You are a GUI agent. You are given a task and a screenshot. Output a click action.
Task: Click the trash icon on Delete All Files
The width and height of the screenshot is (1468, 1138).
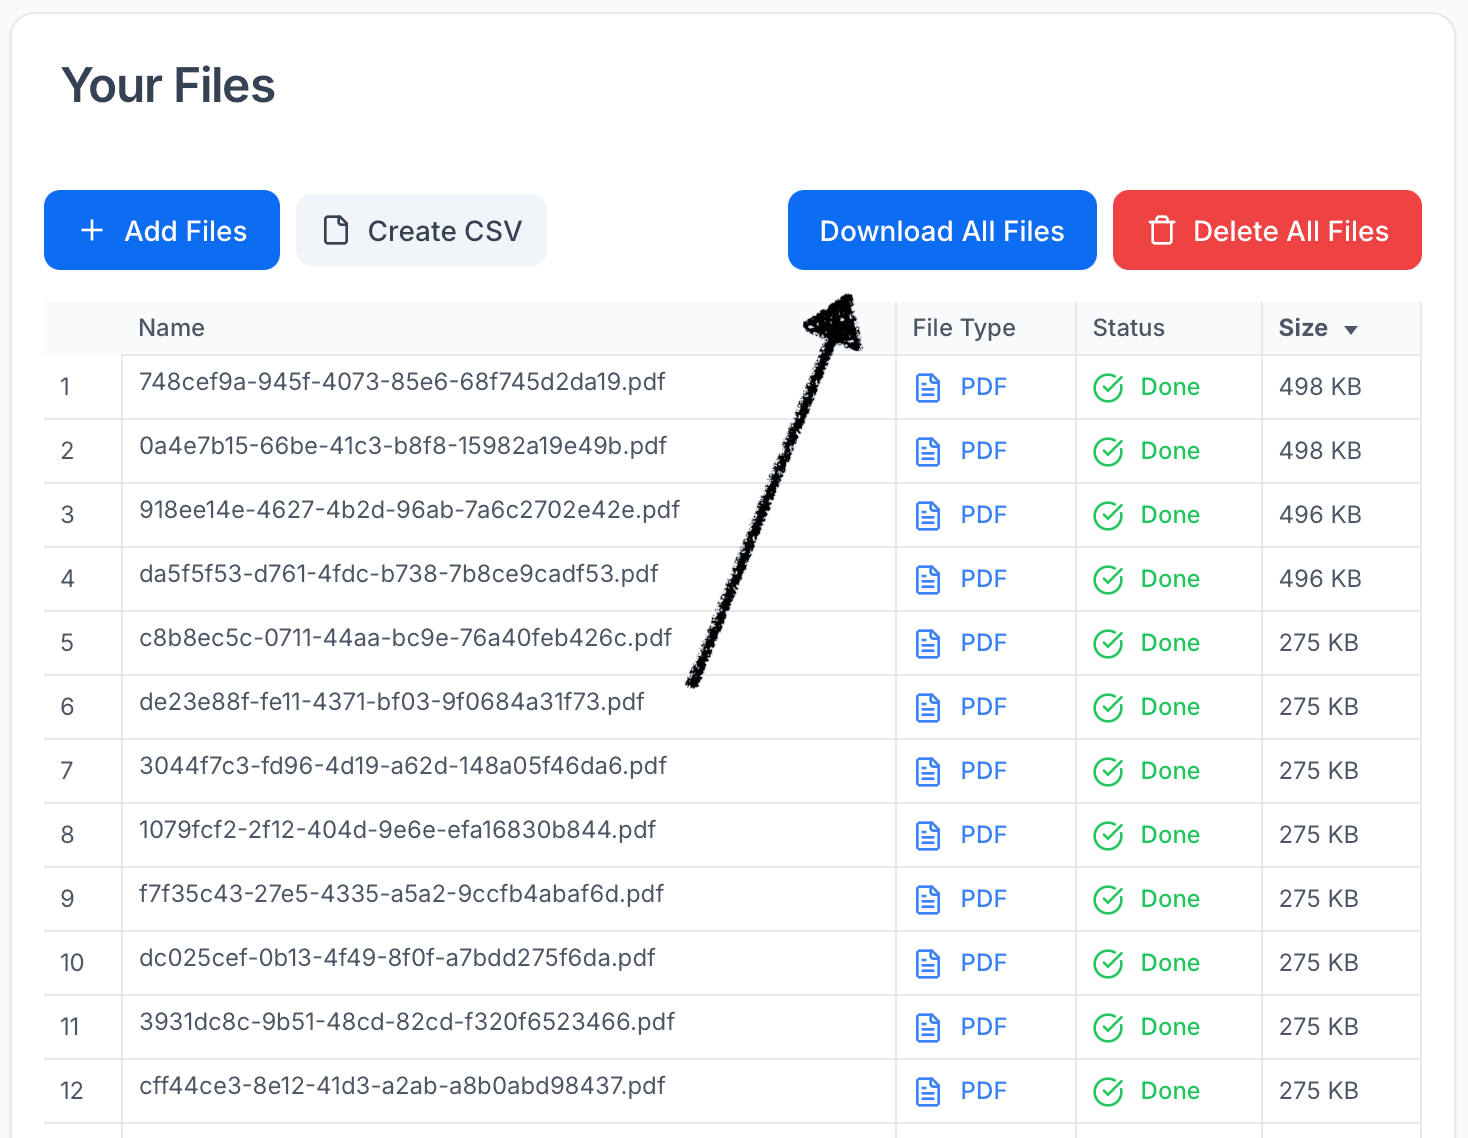(1162, 231)
